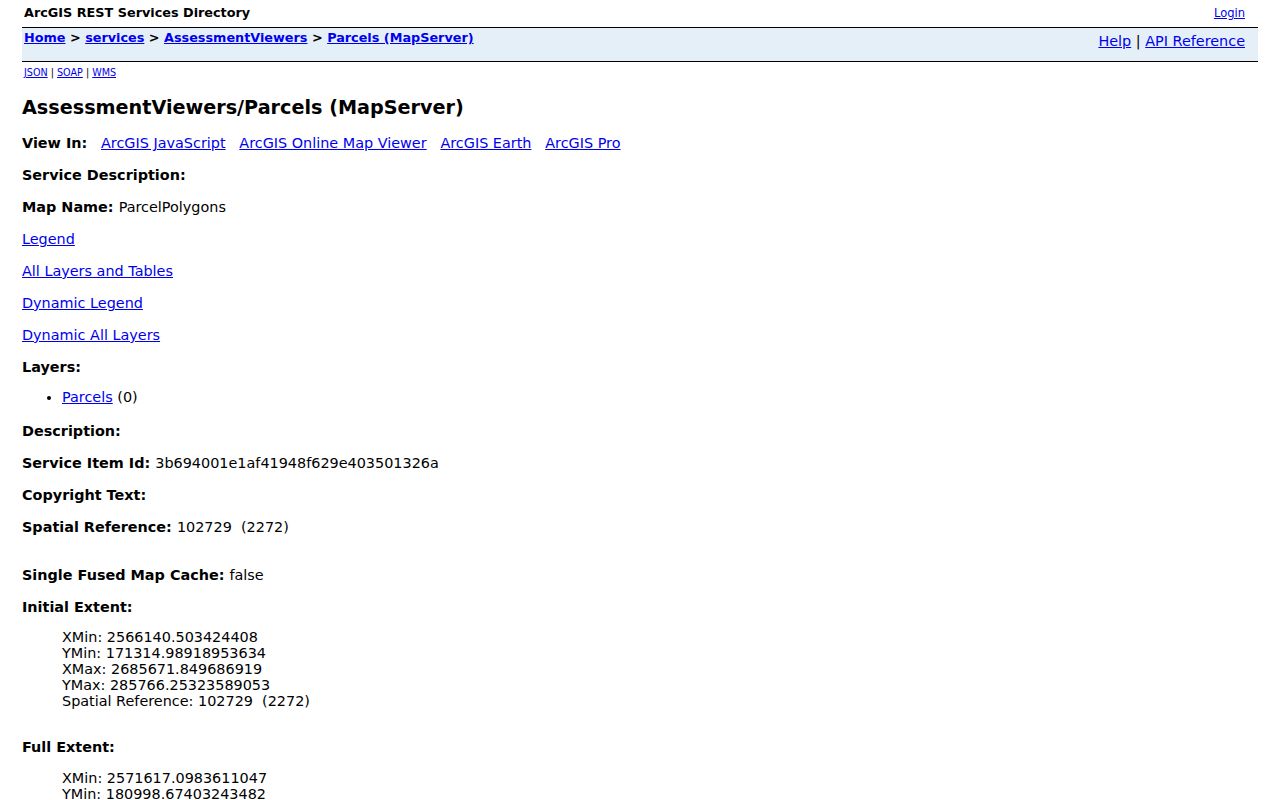Go to Home in breadcrumb

tap(45, 38)
